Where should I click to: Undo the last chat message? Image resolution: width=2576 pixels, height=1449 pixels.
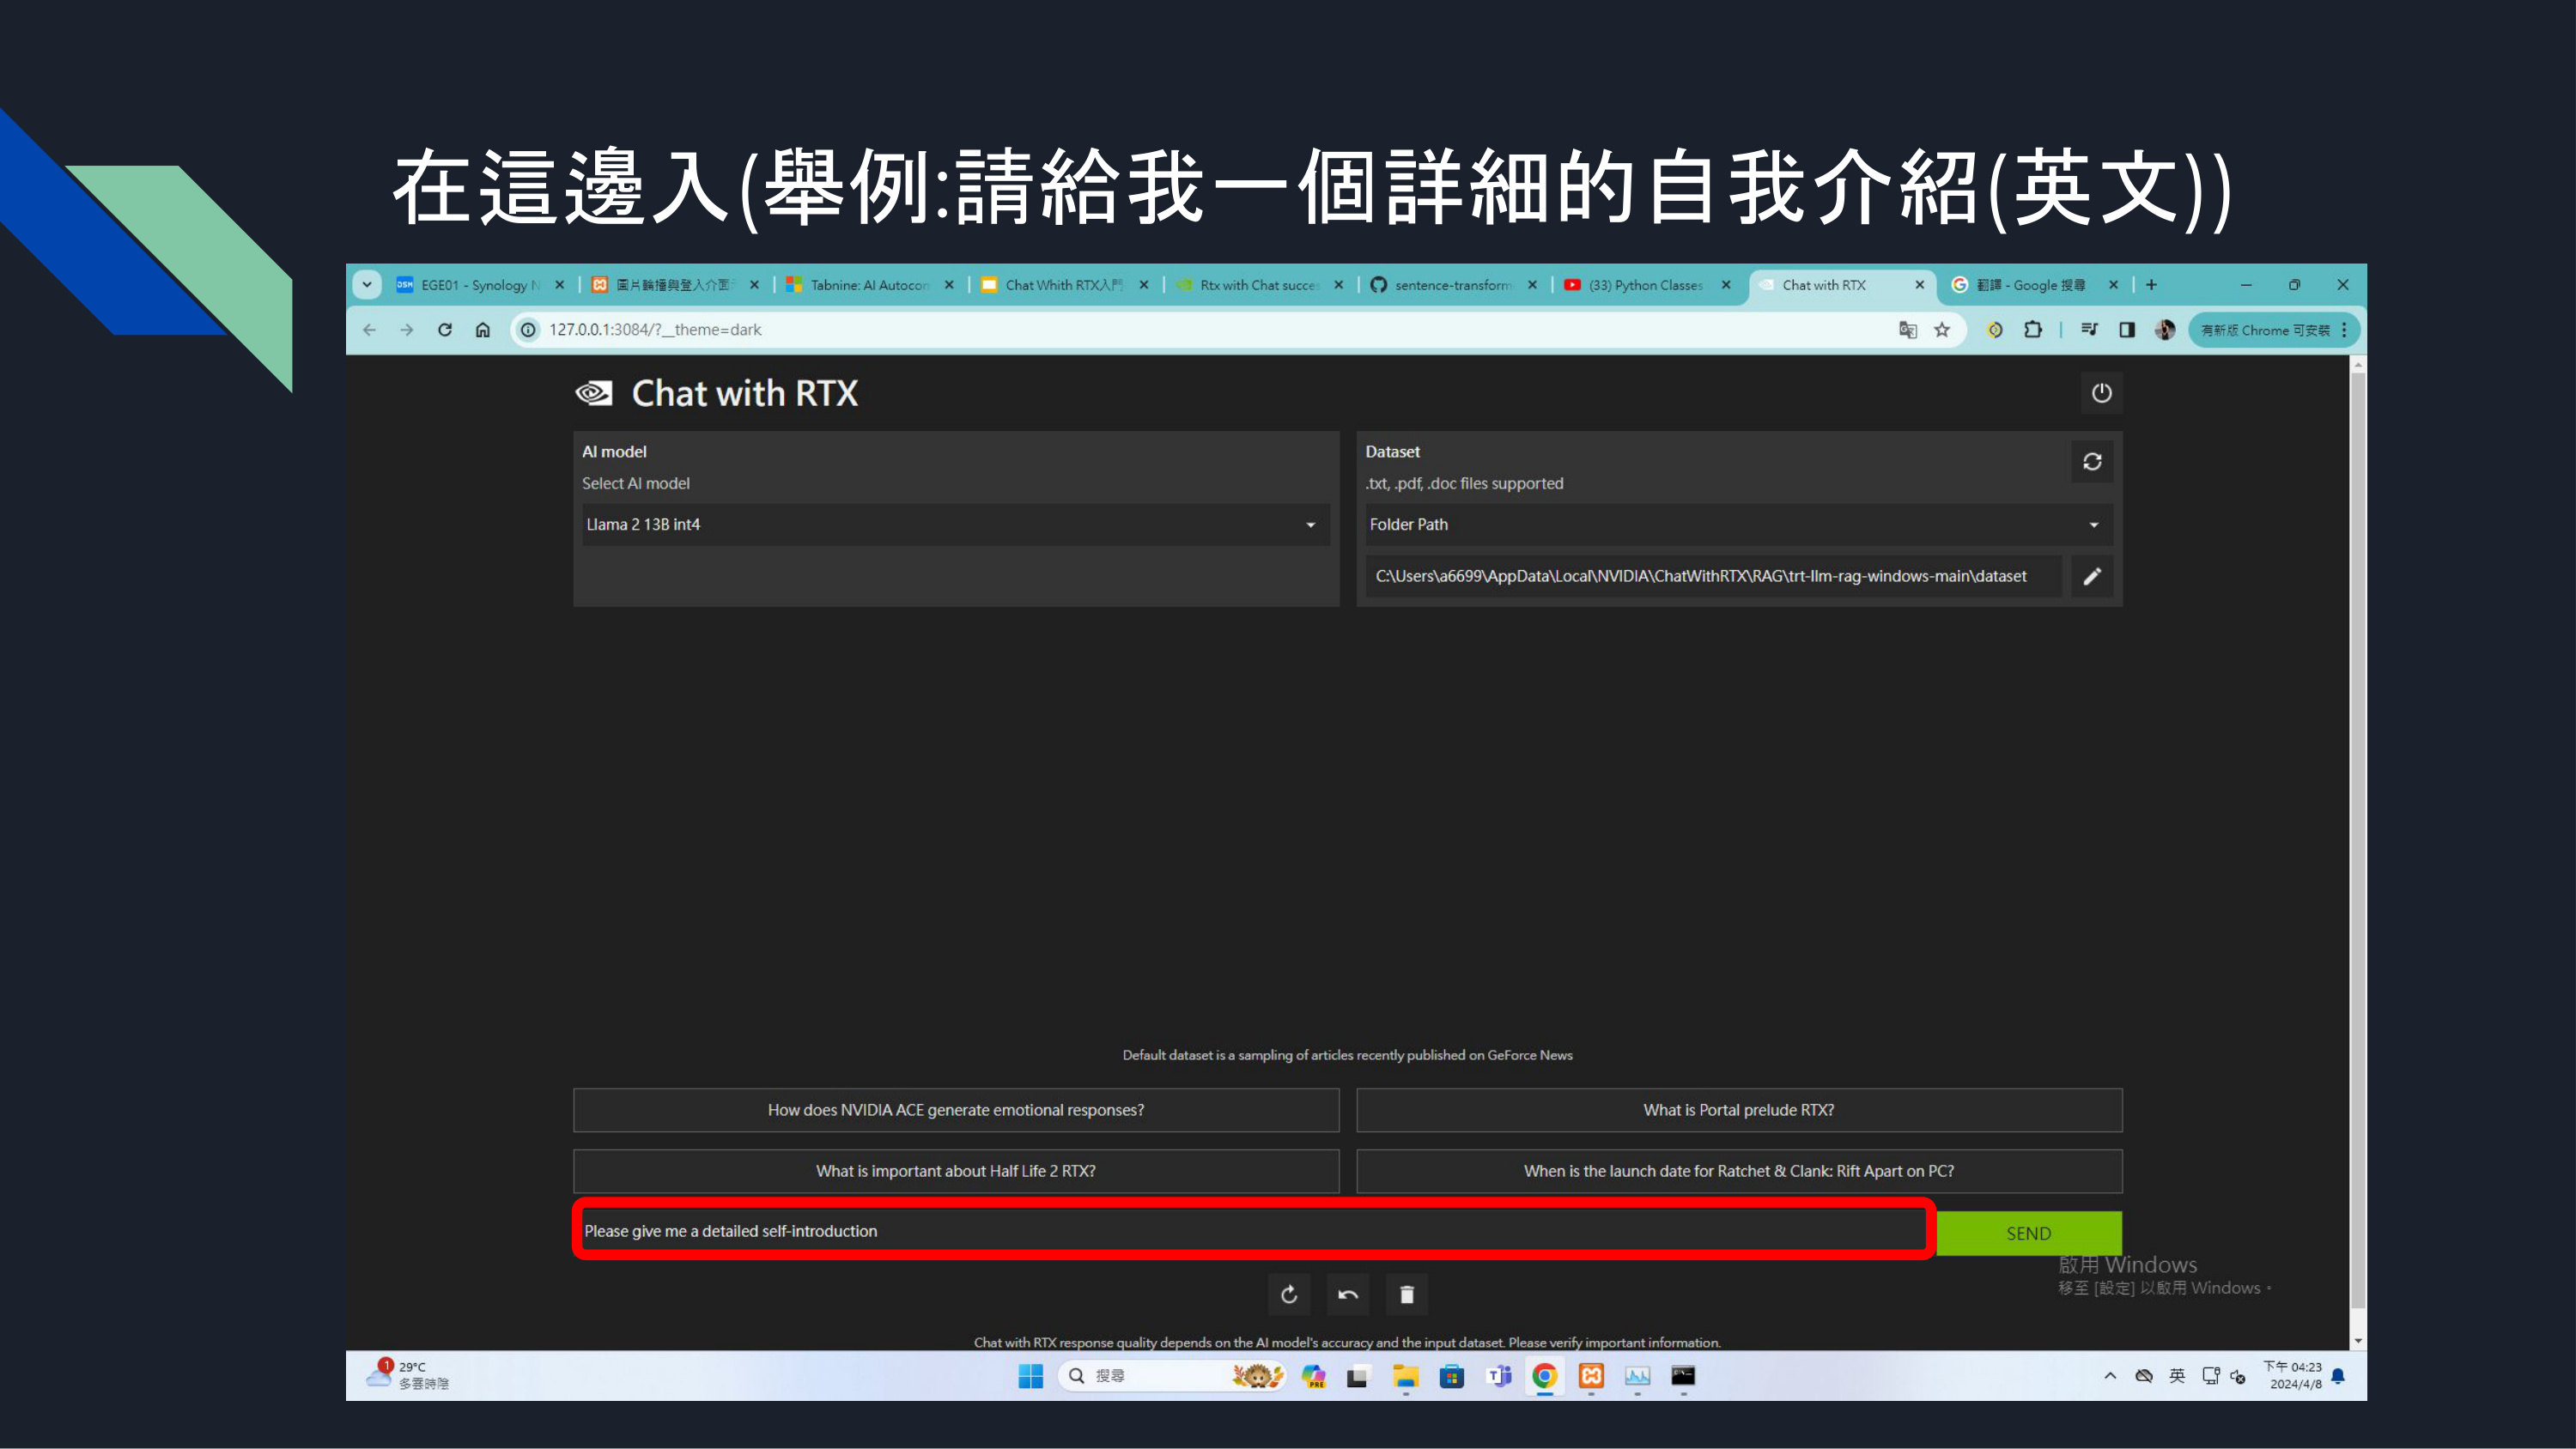tap(1348, 1295)
